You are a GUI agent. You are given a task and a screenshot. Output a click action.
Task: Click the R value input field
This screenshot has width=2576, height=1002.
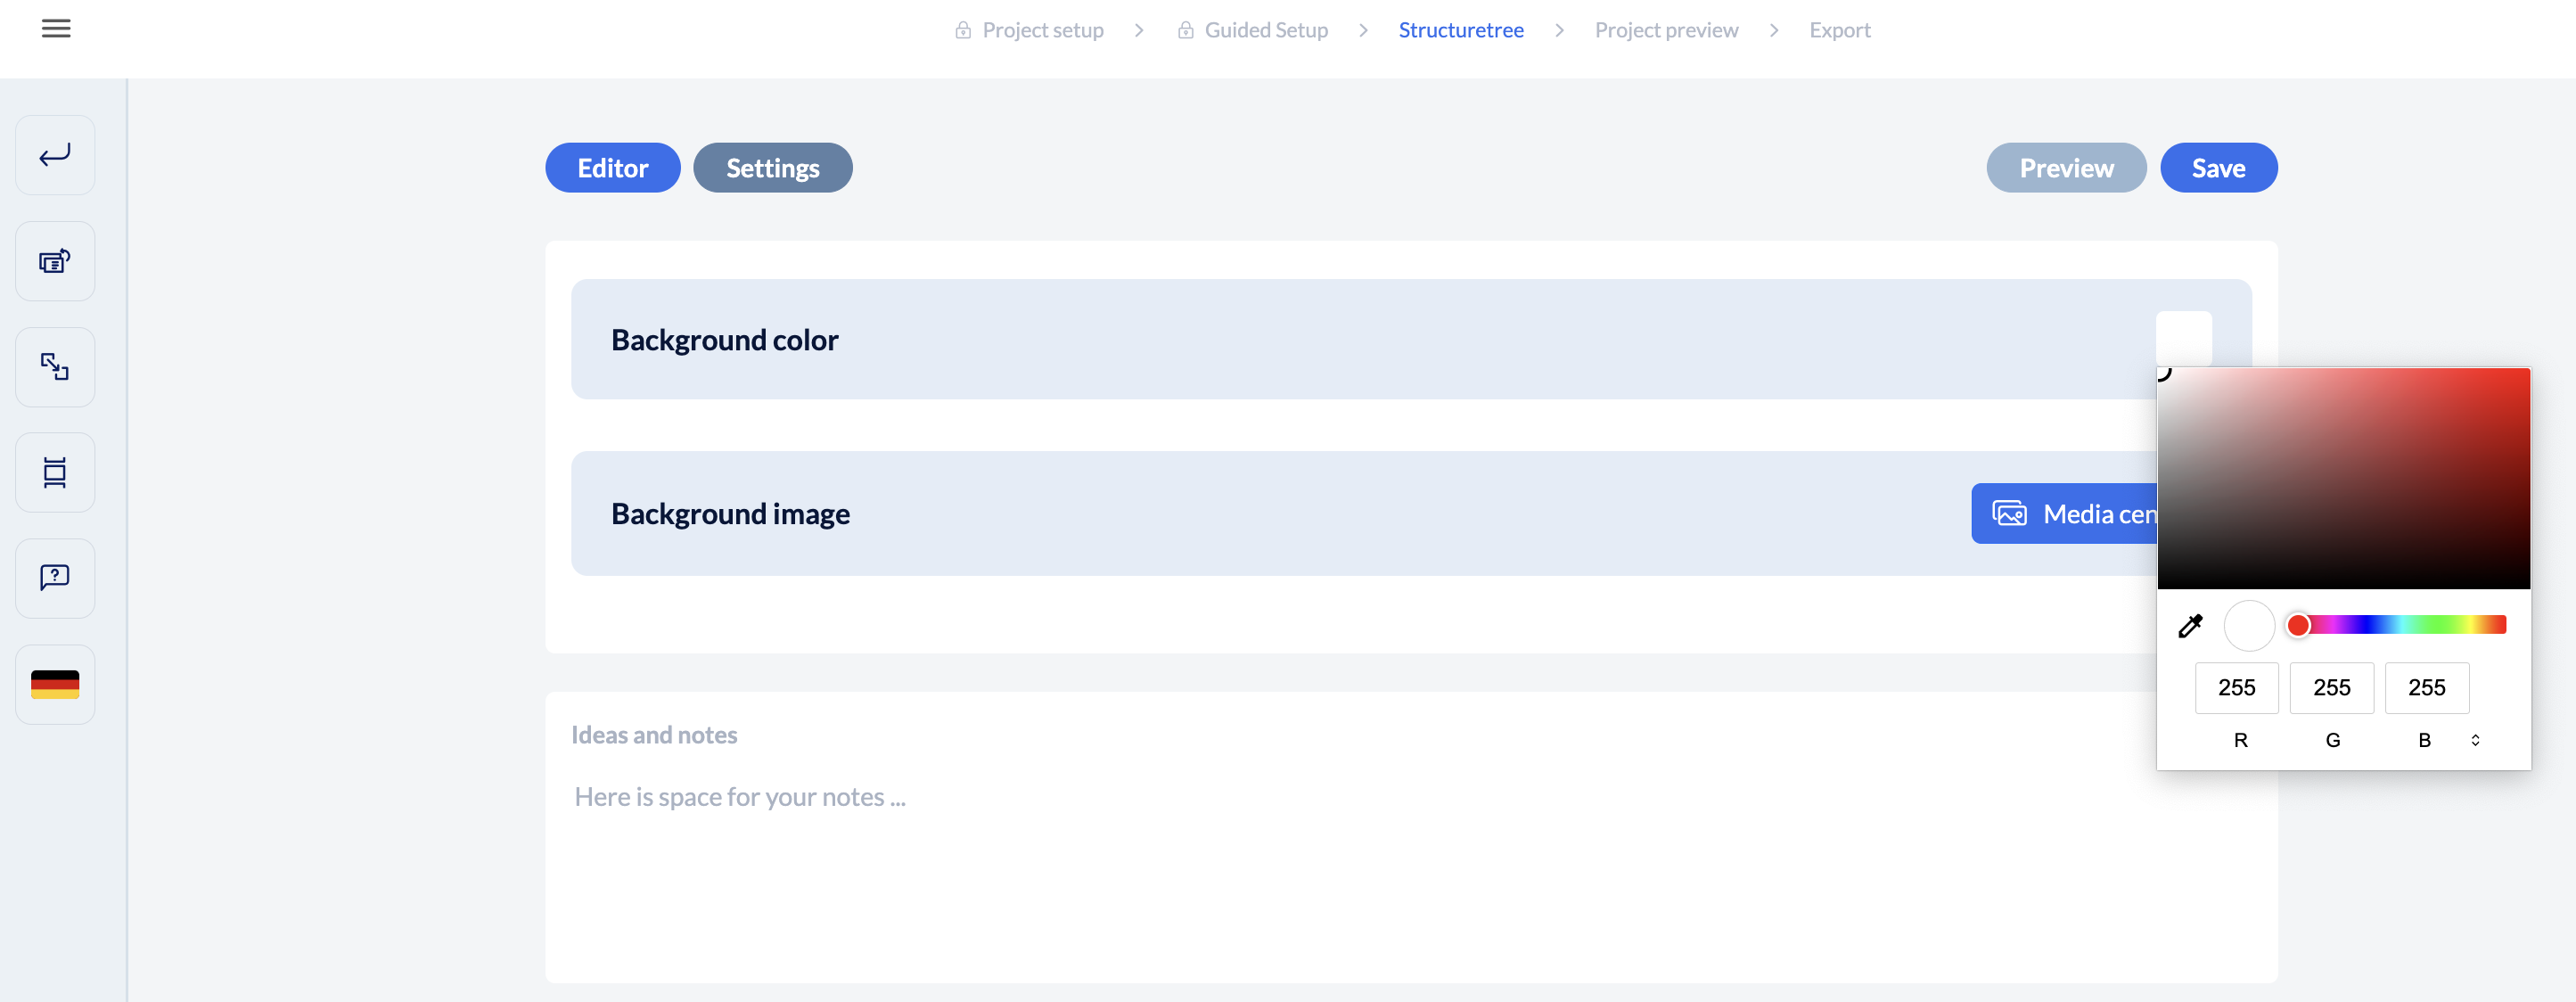[x=2236, y=688]
